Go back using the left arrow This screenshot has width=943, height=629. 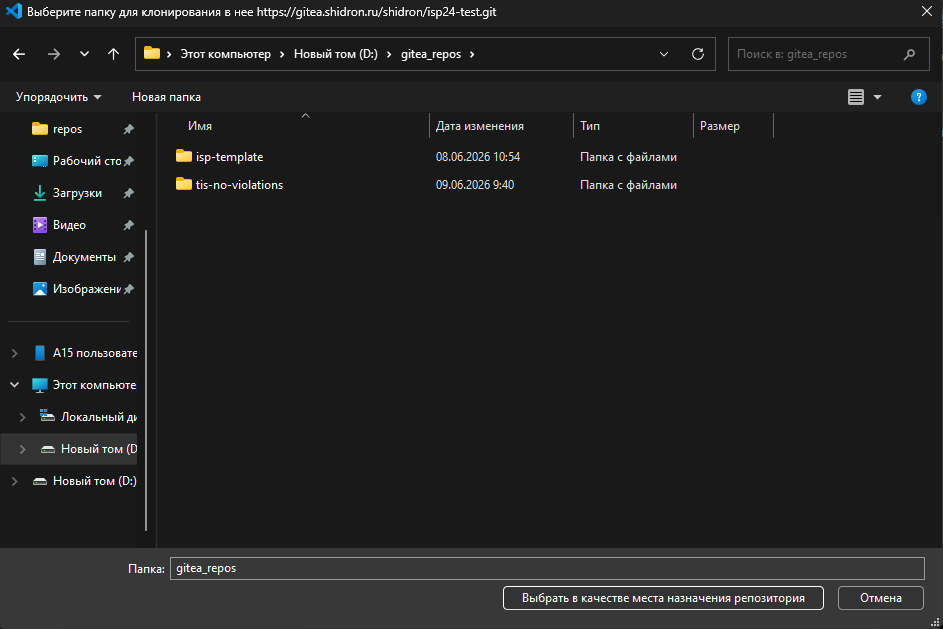click(19, 54)
